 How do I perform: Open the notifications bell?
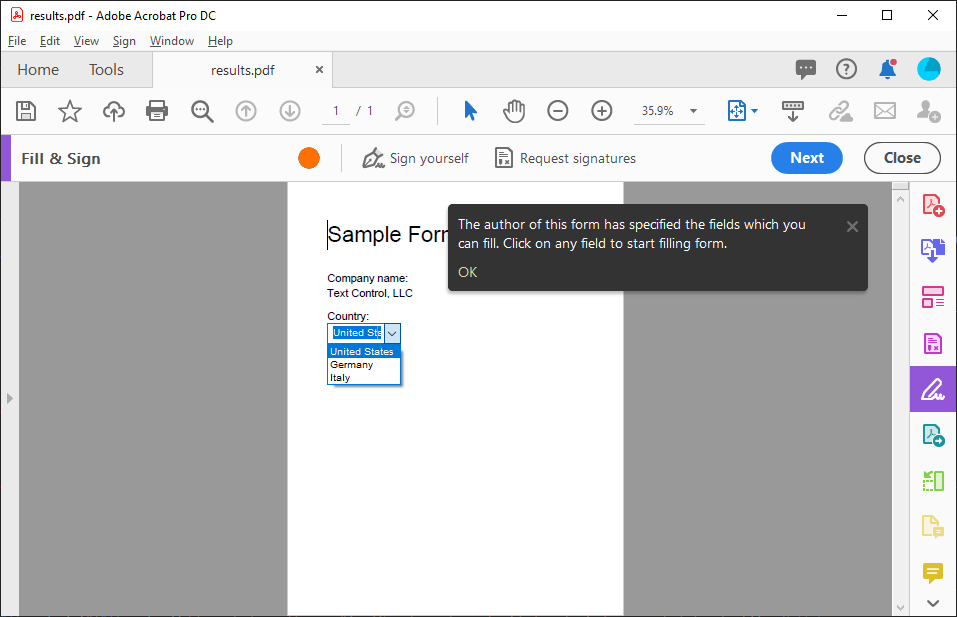tap(887, 69)
